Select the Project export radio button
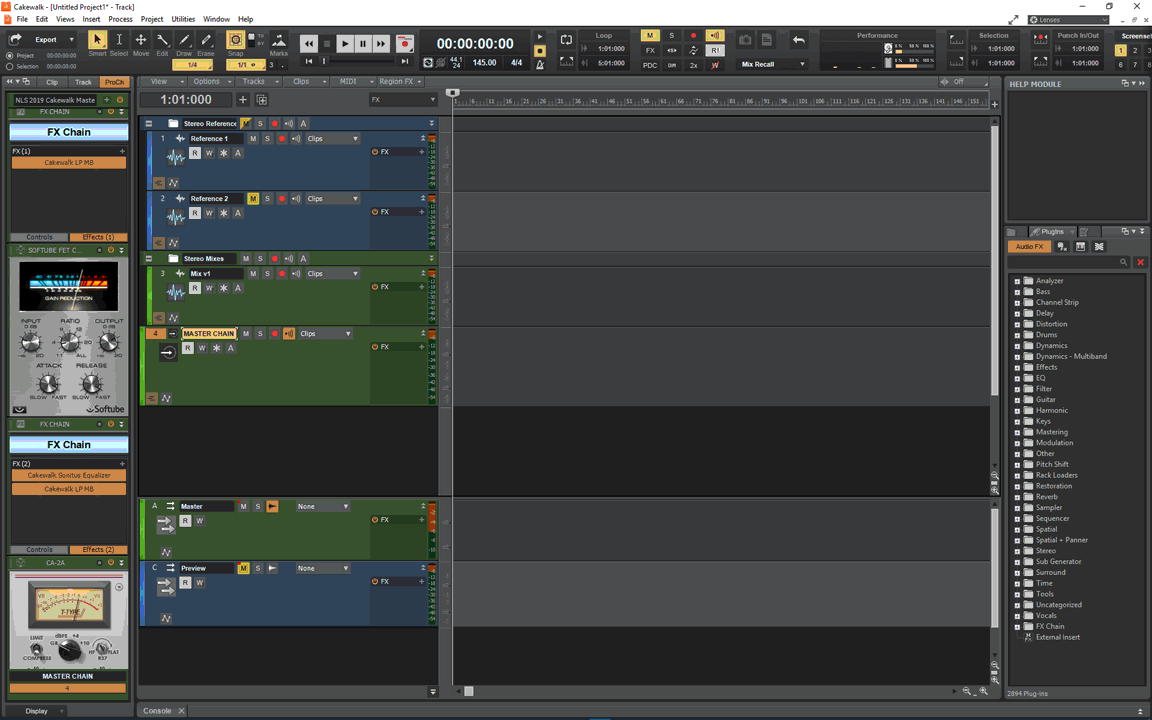1152x720 pixels. [10, 56]
